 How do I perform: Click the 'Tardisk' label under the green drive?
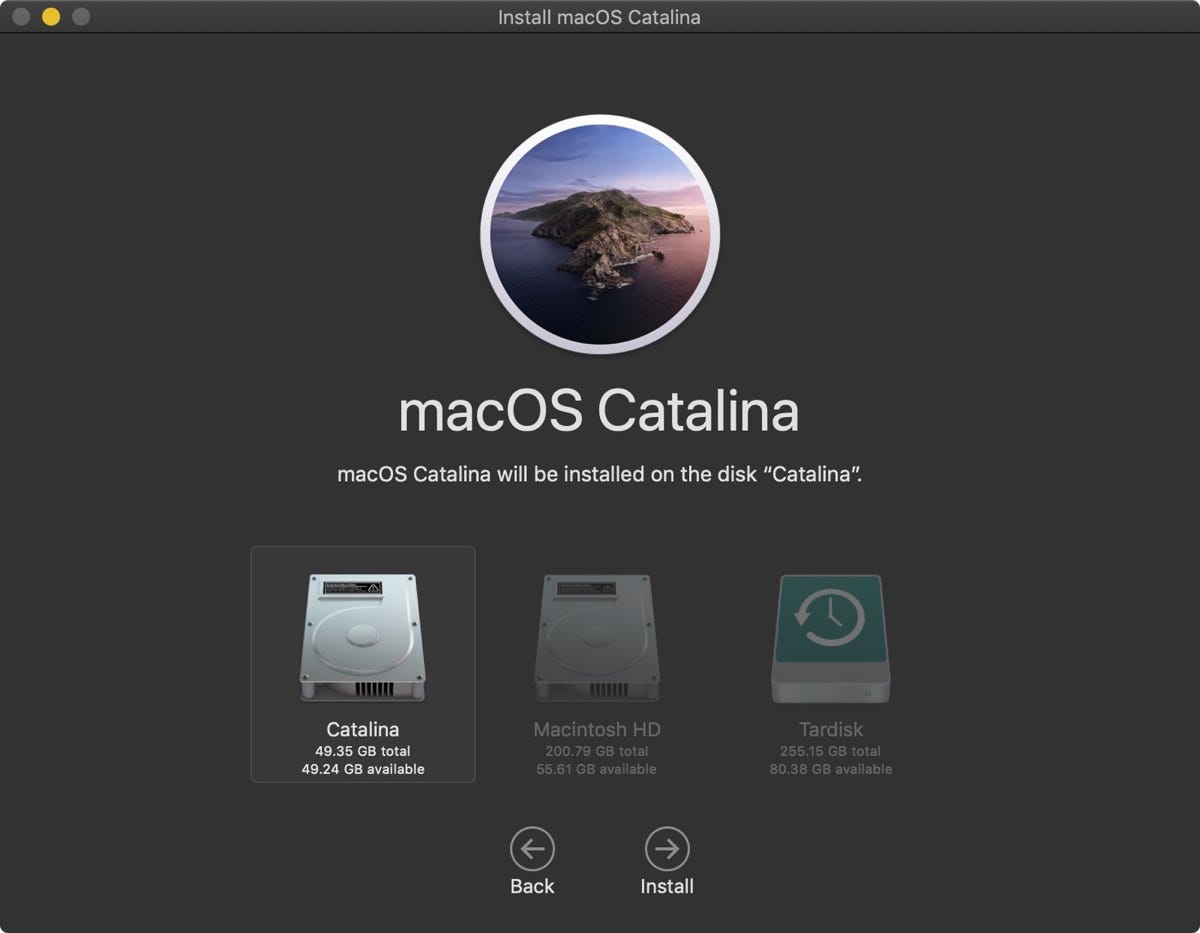pos(830,729)
